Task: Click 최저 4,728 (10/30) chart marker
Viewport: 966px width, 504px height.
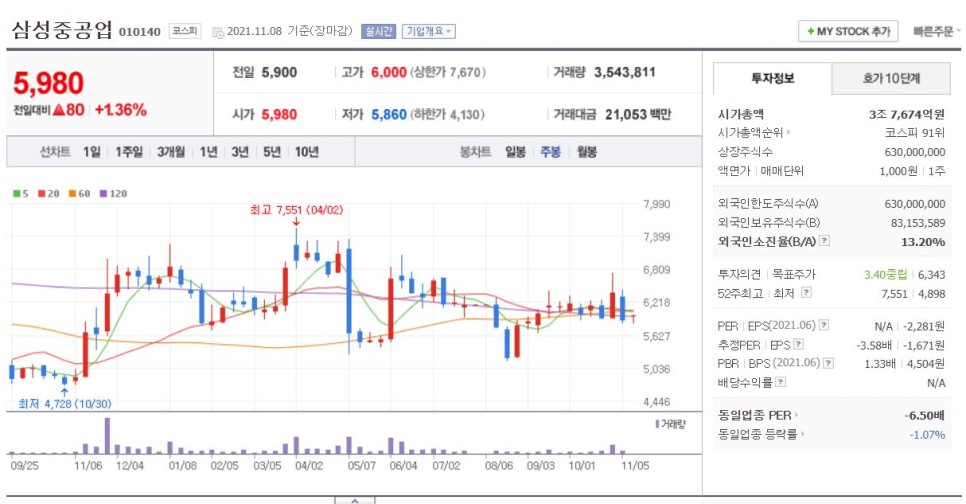Action: (65, 404)
